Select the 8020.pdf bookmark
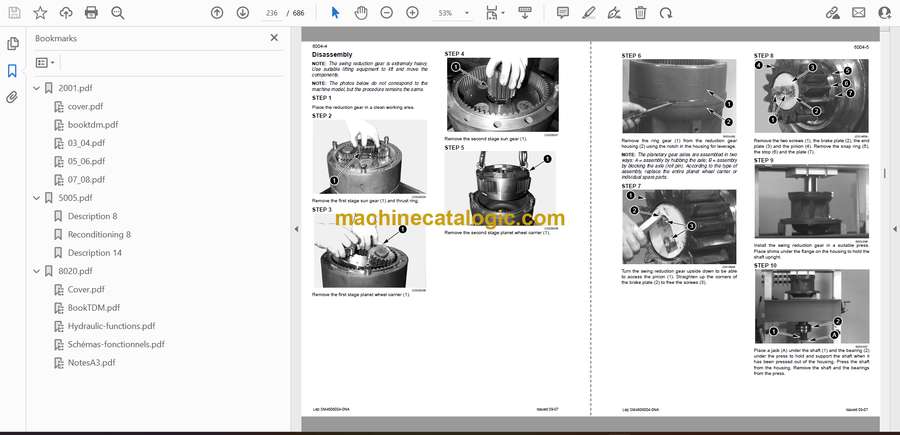900x435 pixels. tap(75, 271)
